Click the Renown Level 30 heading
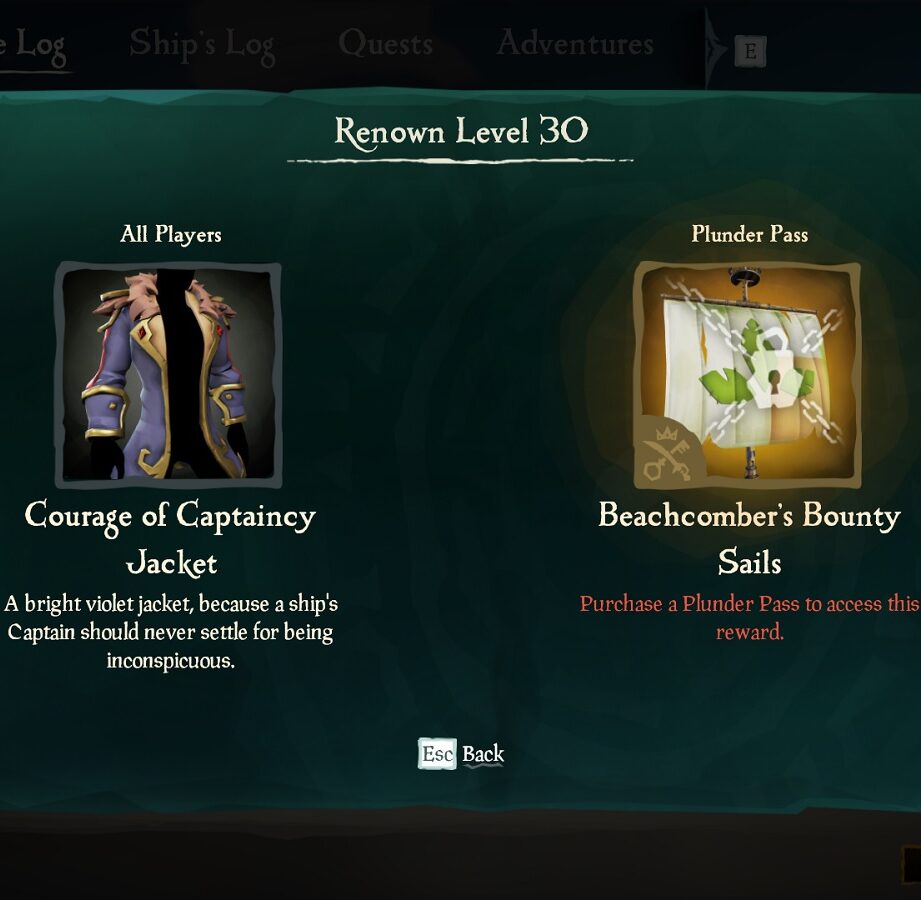Screen dimensions: 921x900 point(461,132)
